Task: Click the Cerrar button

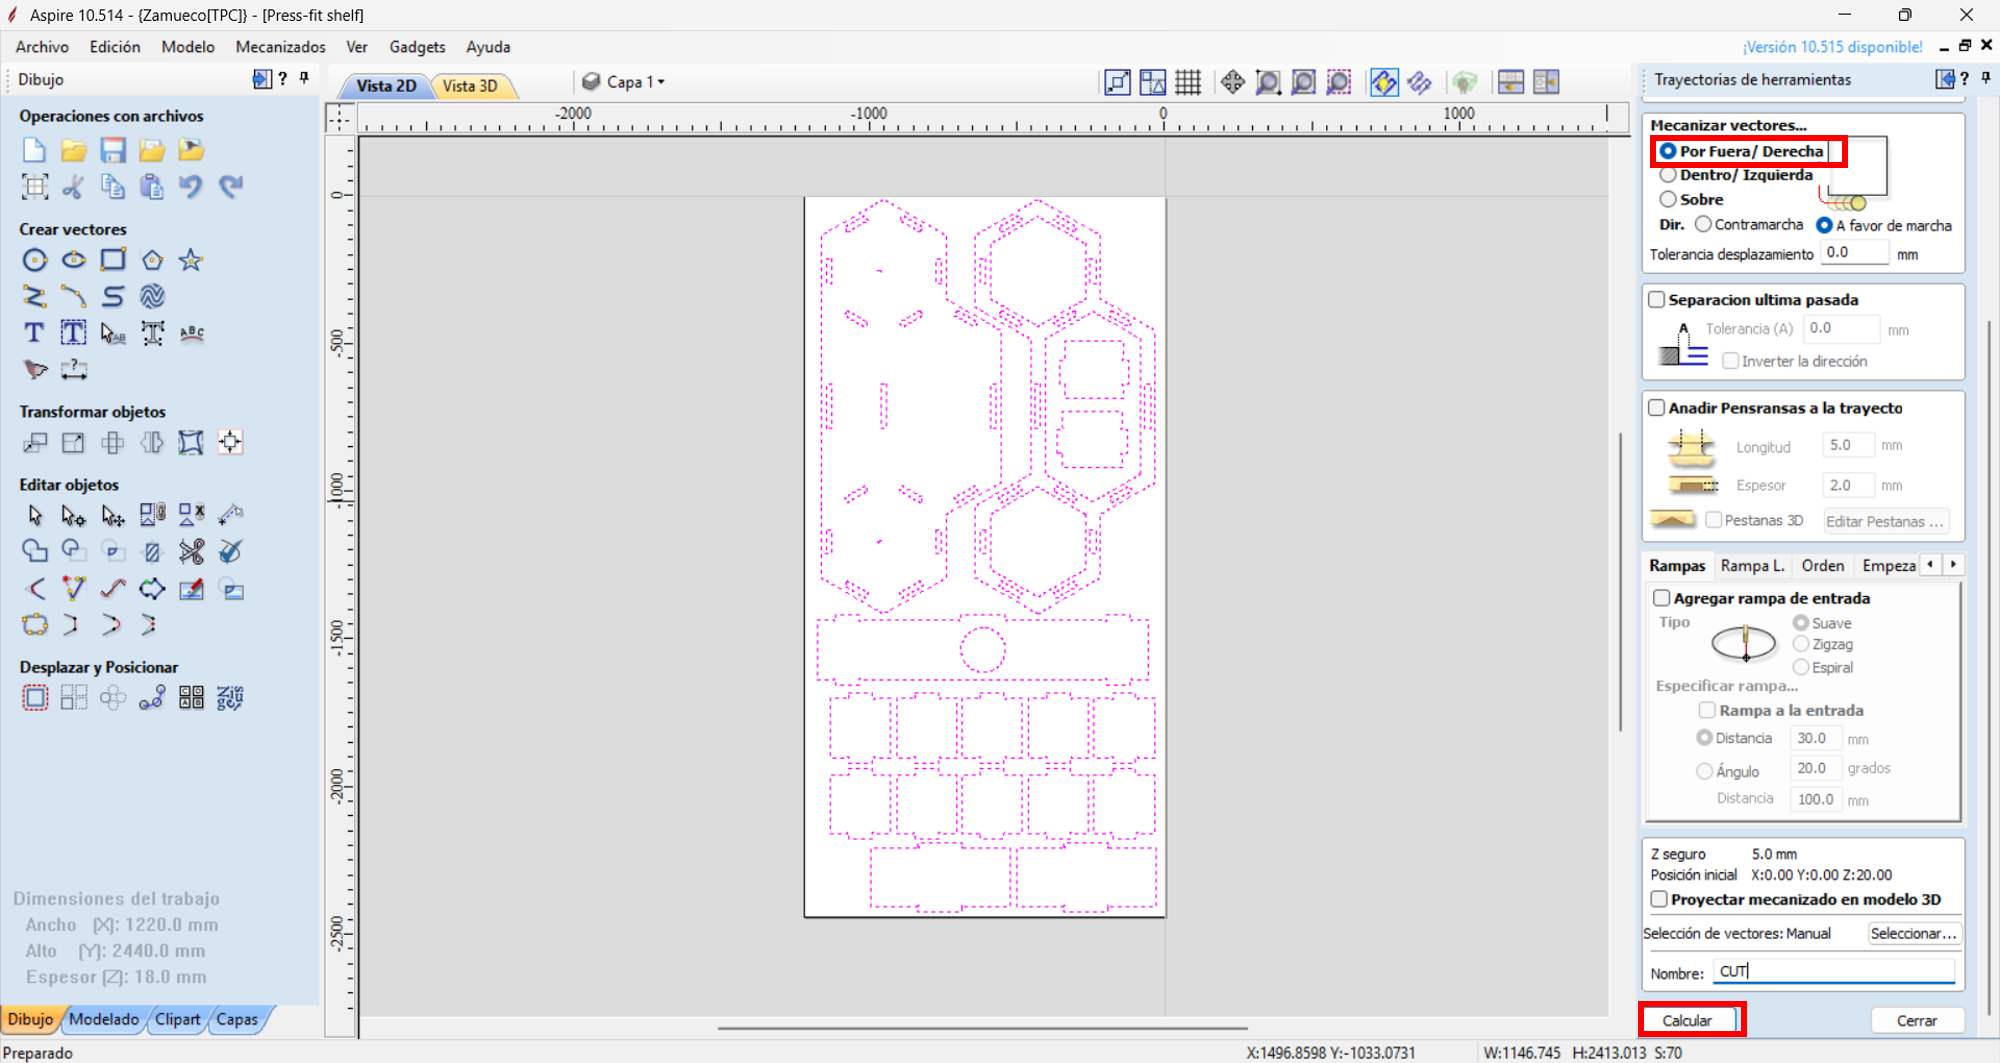Action: tap(1917, 1020)
